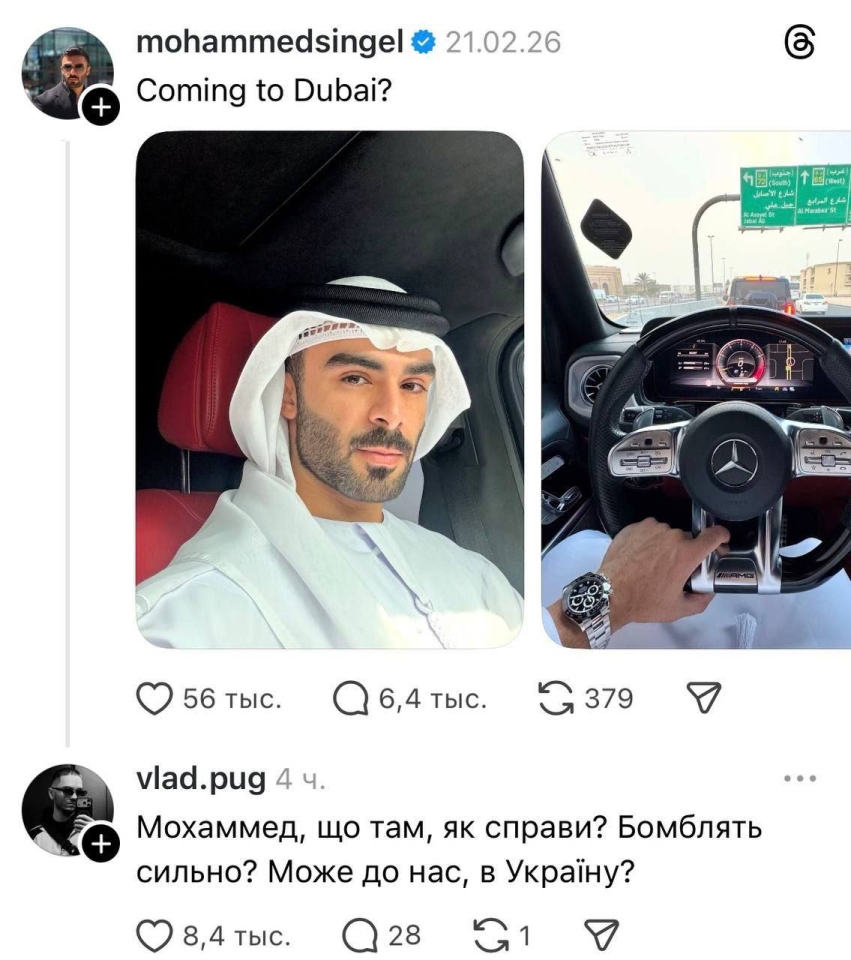Open replies to the vlad.pug comment

360,936
